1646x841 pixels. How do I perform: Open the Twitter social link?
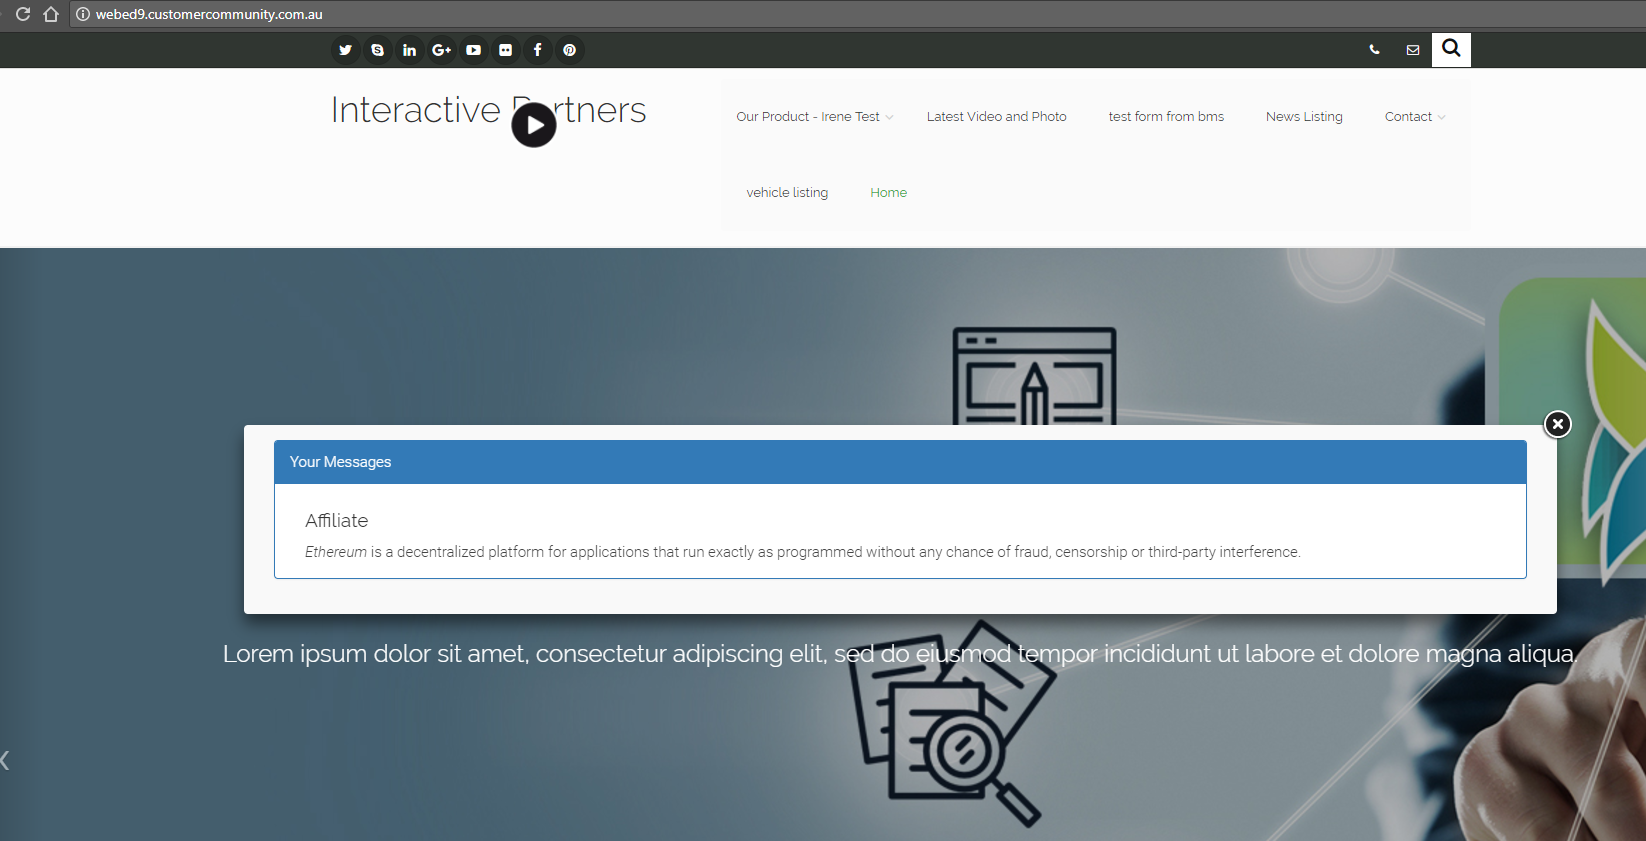[x=345, y=50]
